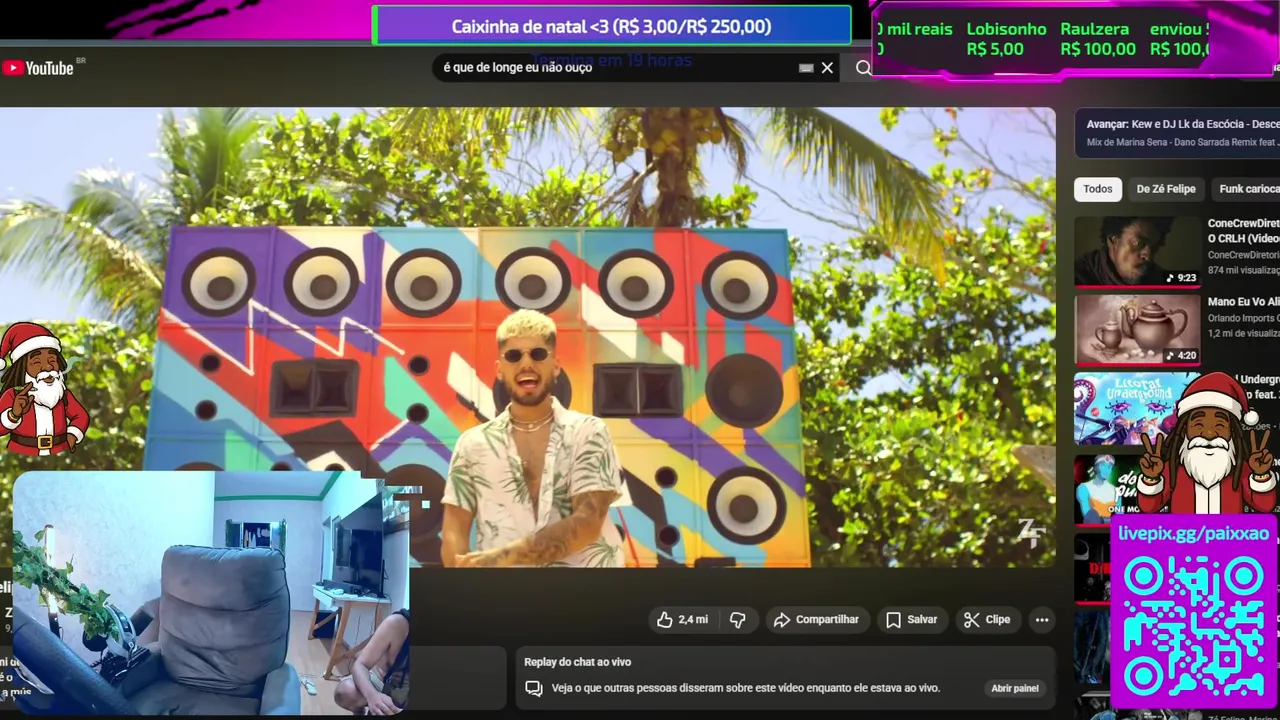Click the chat replay speech bubble icon
This screenshot has height=720, width=1280.
[x=534, y=688]
